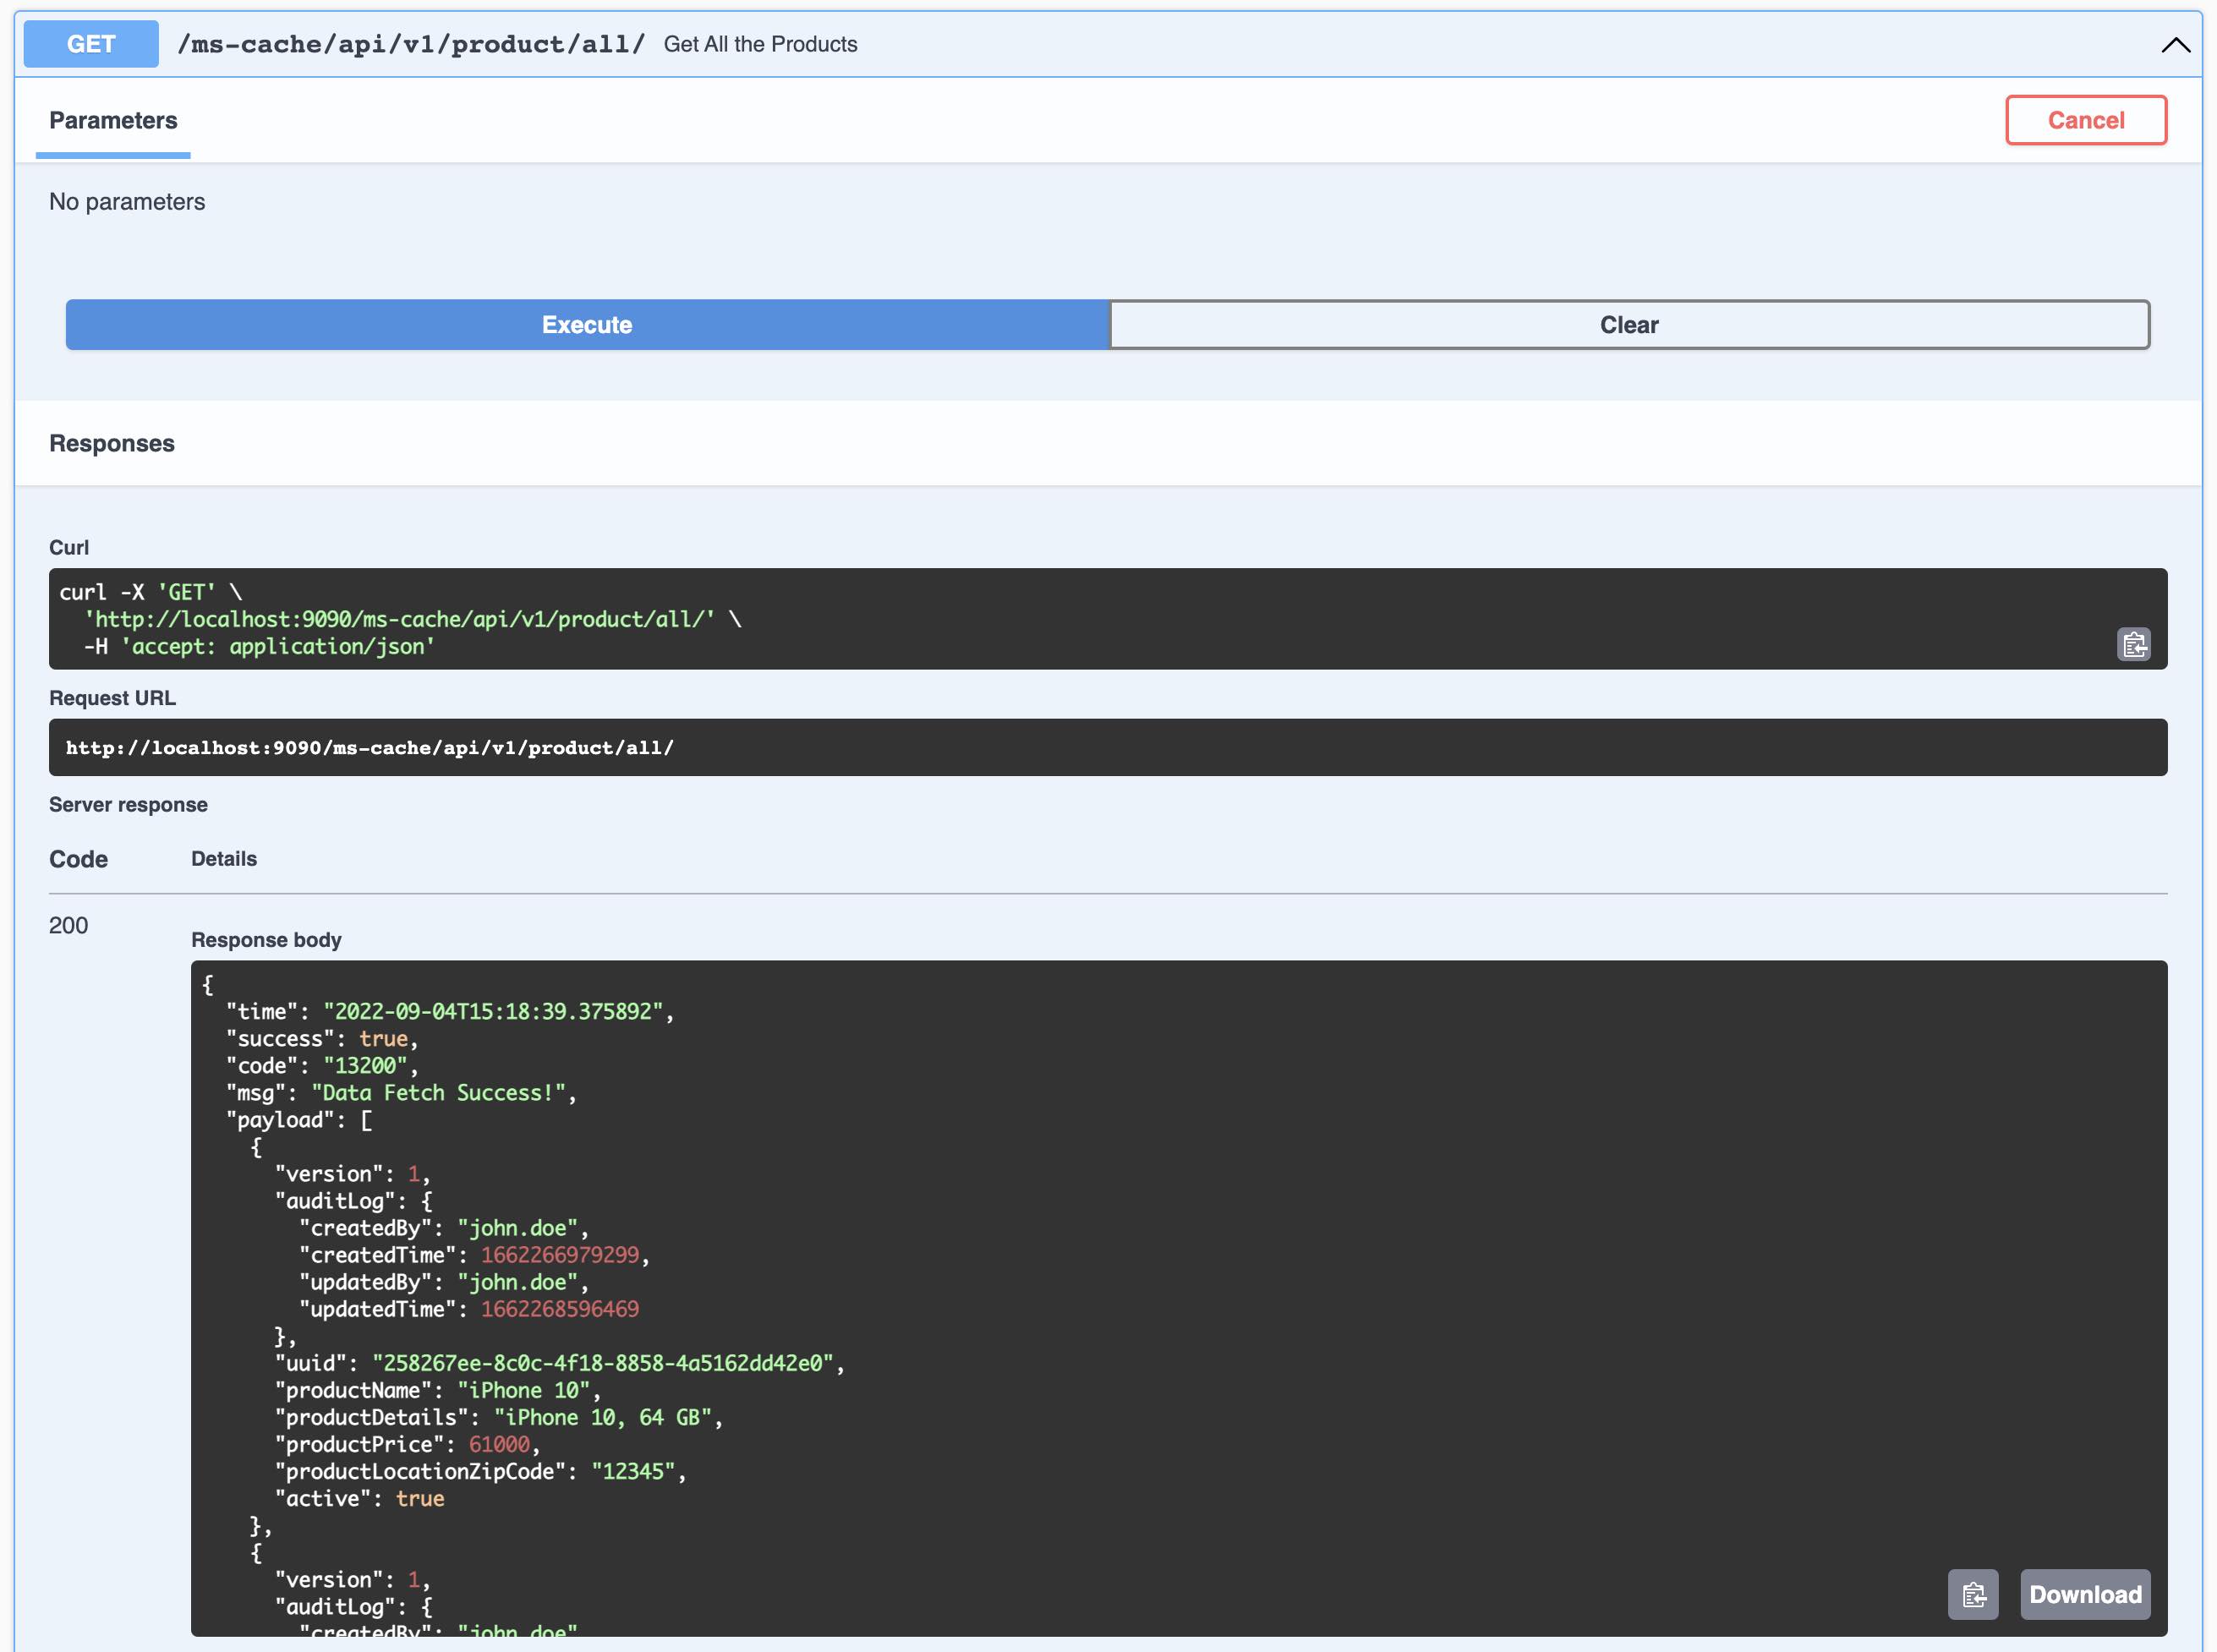Download the response body

(x=2084, y=1594)
